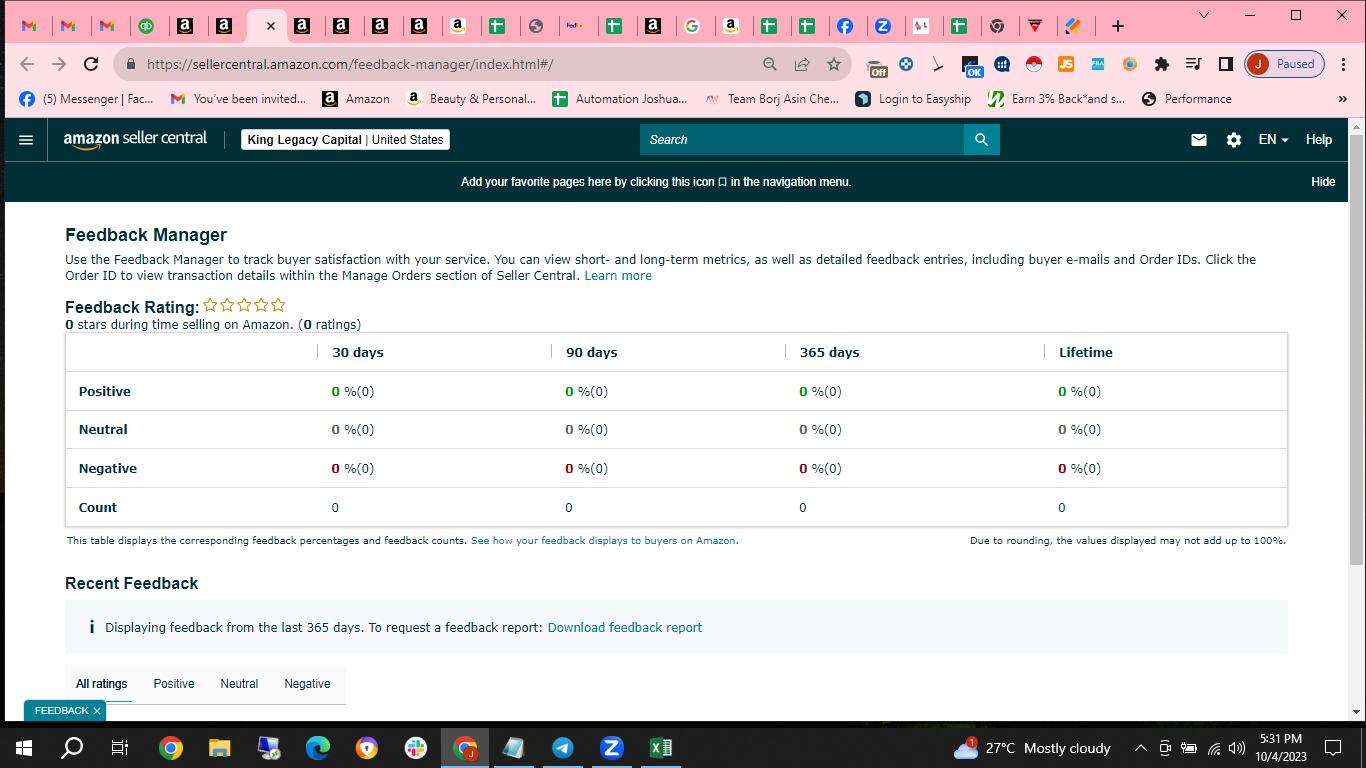
Task: Close the active browser tab
Action: [270, 26]
